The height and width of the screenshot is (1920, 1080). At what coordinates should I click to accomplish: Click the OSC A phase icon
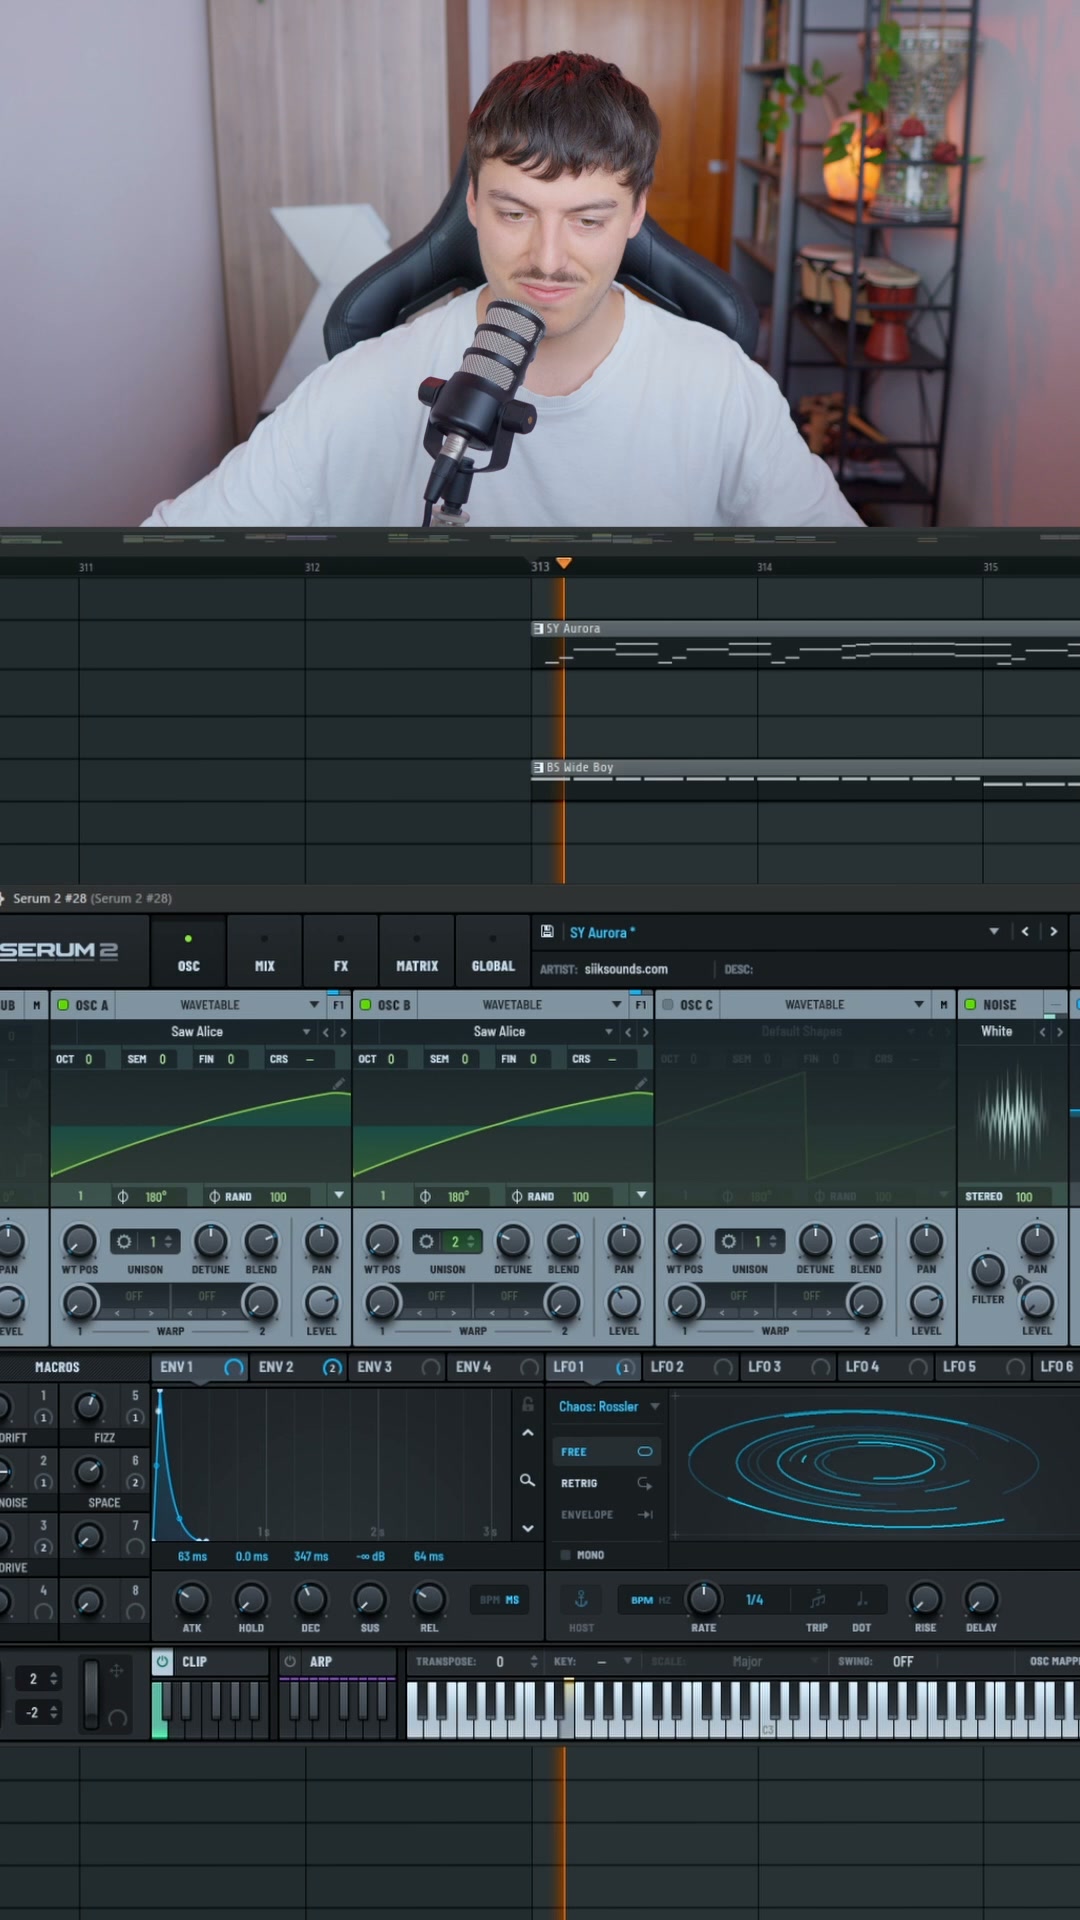123,1197
